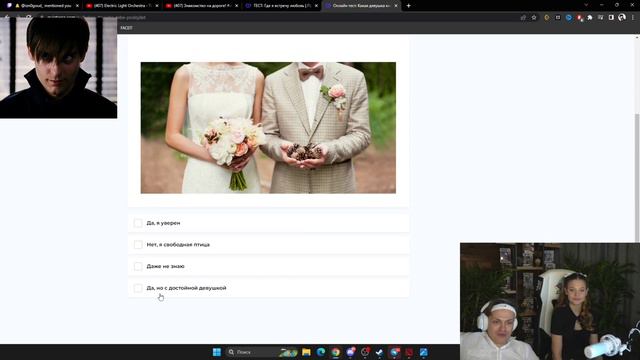The width and height of the screenshot is (640, 360).
Task: Click the page vertical scrollbar
Action: pos(637,178)
